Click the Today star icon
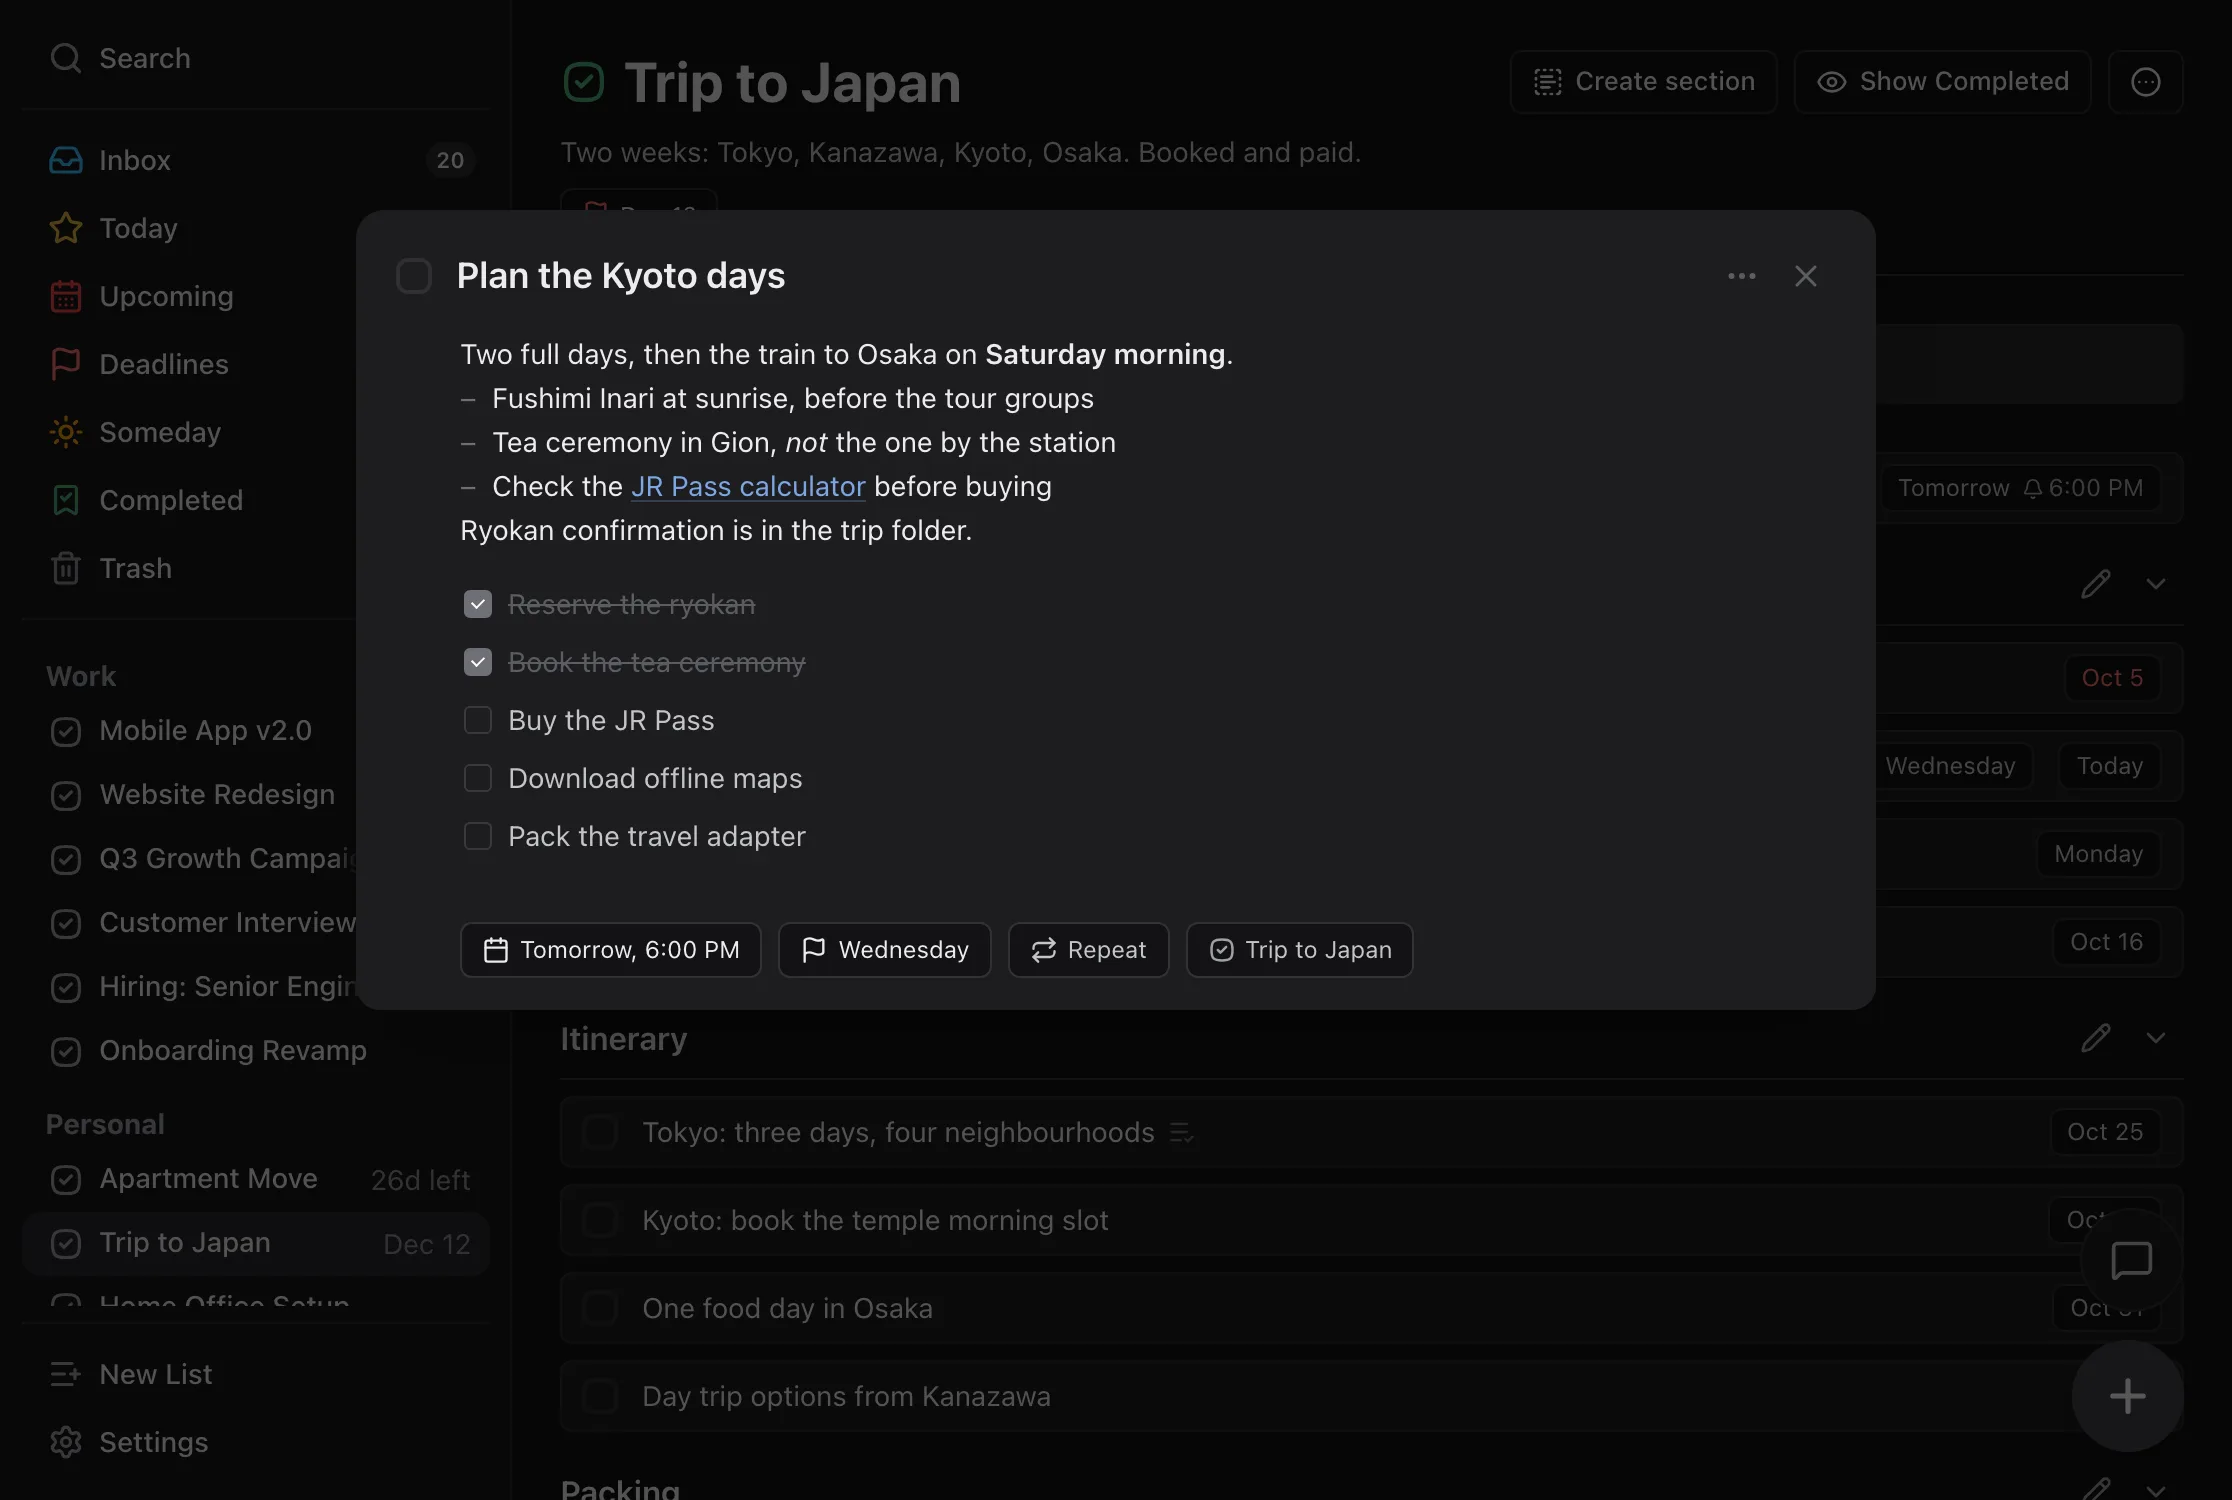Viewport: 2232px width, 1500px height. (x=66, y=228)
